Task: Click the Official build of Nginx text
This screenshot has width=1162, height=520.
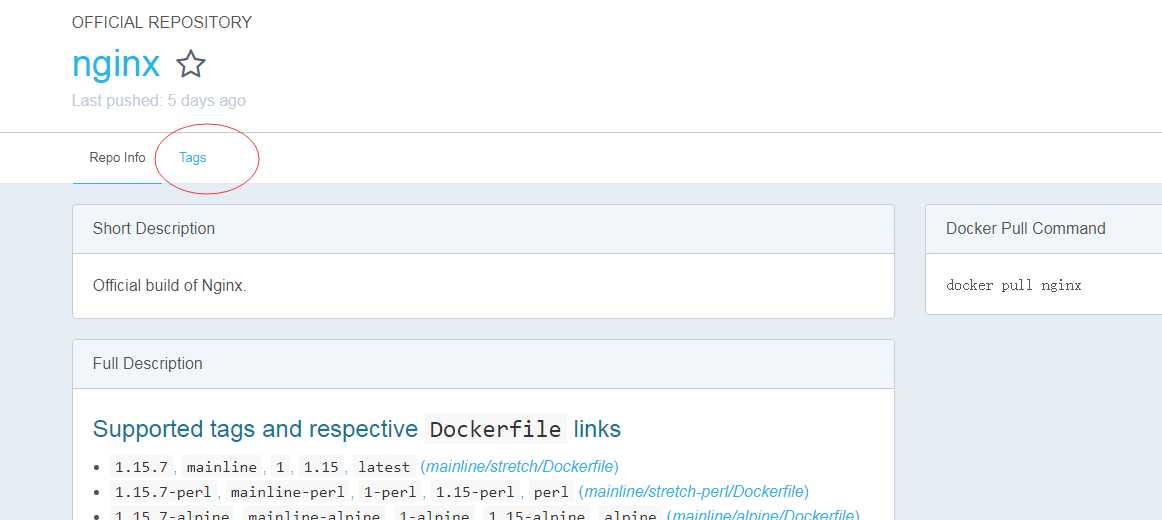Action: click(170, 286)
